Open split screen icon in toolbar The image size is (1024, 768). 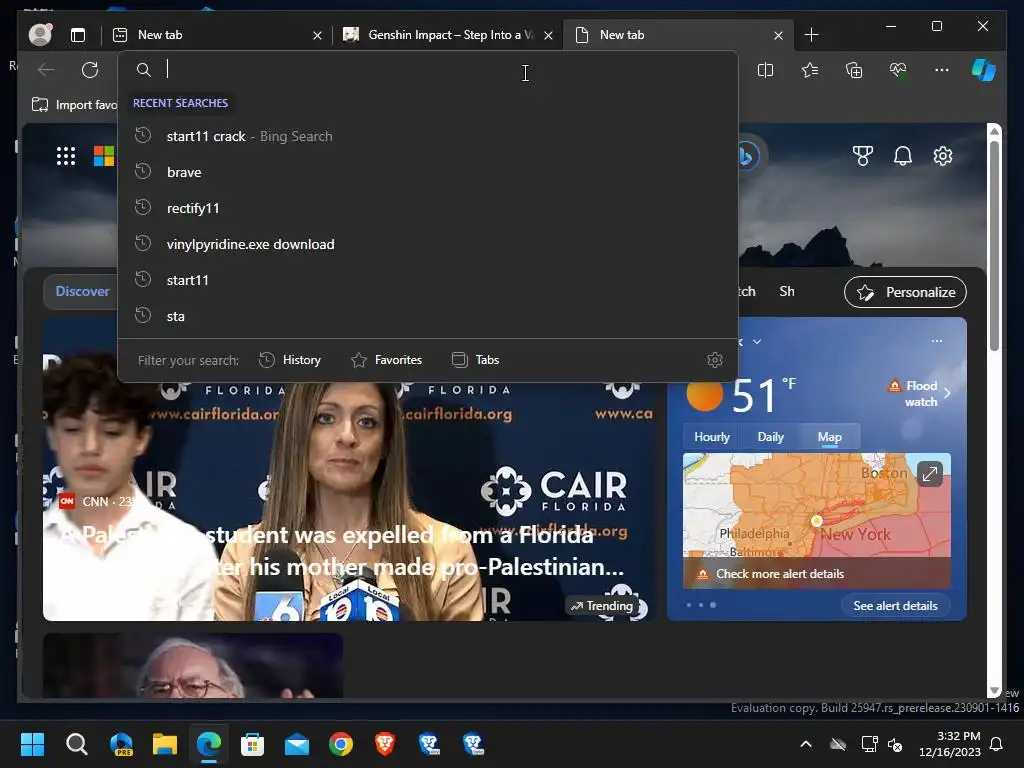click(765, 70)
